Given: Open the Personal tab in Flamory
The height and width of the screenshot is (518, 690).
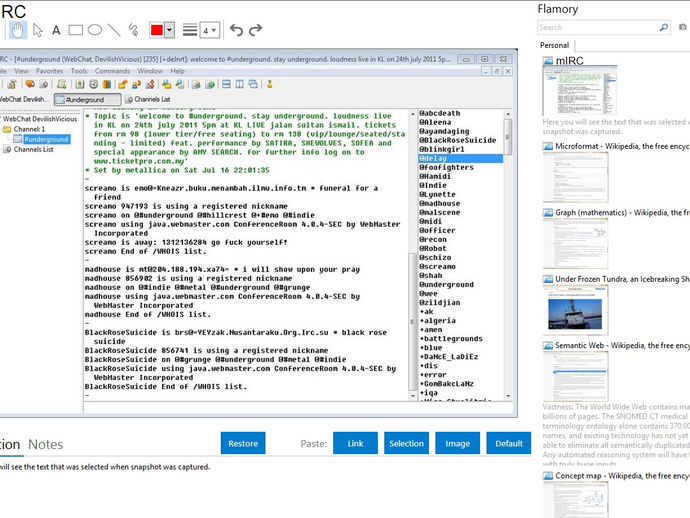Looking at the screenshot, I should tap(554, 45).
